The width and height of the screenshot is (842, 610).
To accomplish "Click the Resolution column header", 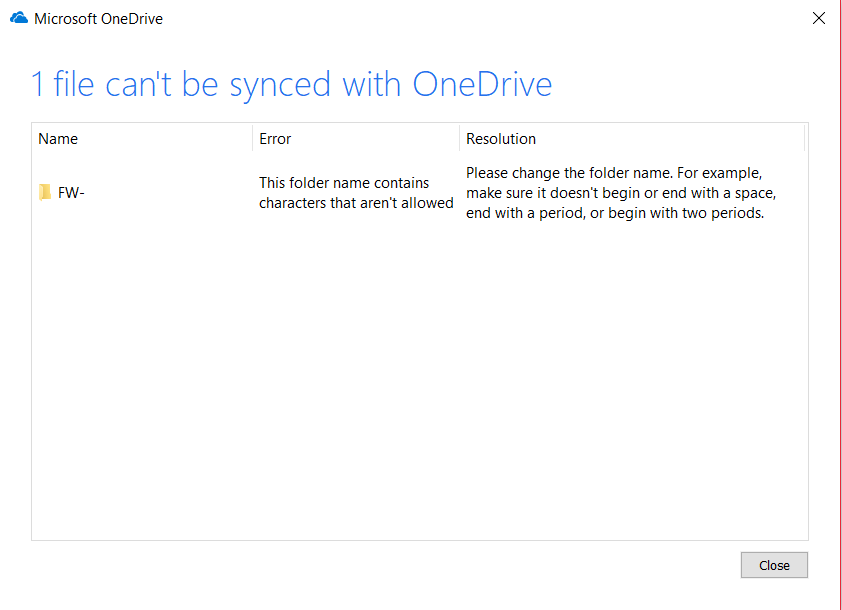I will click(x=632, y=139).
